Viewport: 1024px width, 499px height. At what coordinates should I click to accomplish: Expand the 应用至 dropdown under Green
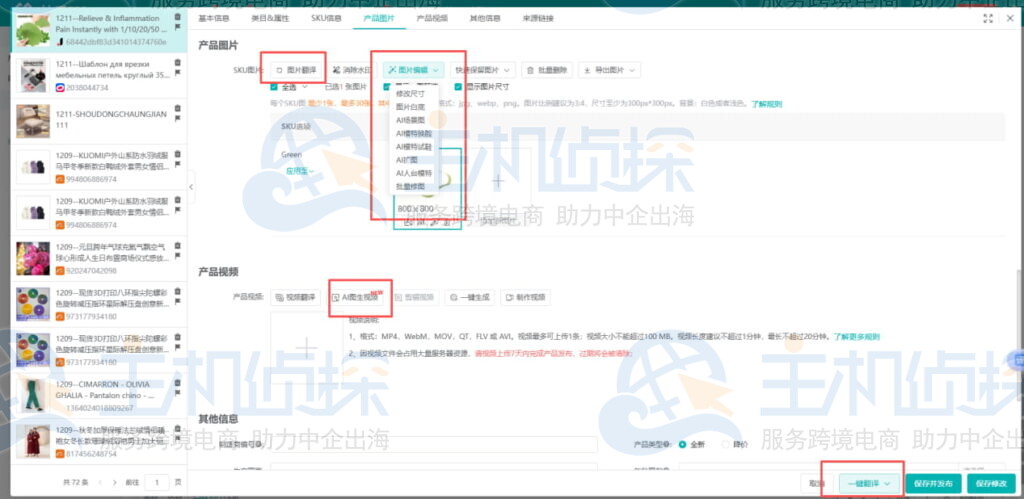(300, 171)
